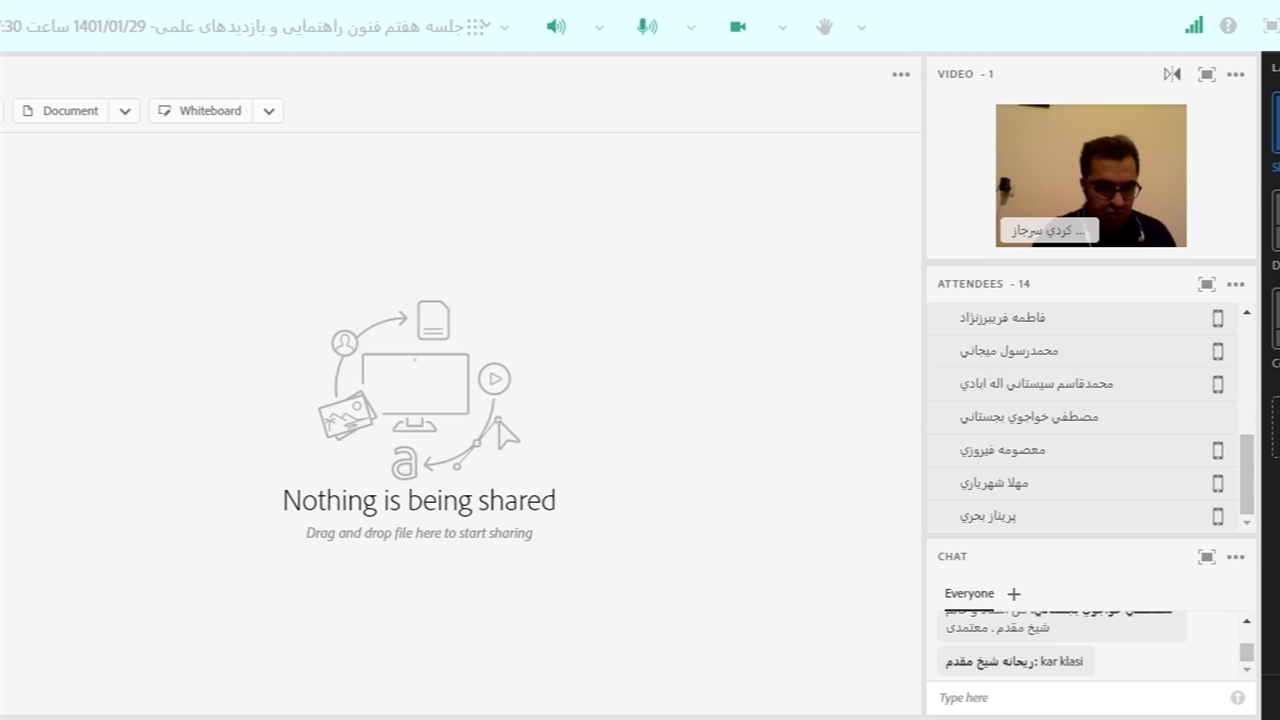
Task: Add a new chat with the plus icon
Action: pyautogui.click(x=1013, y=594)
